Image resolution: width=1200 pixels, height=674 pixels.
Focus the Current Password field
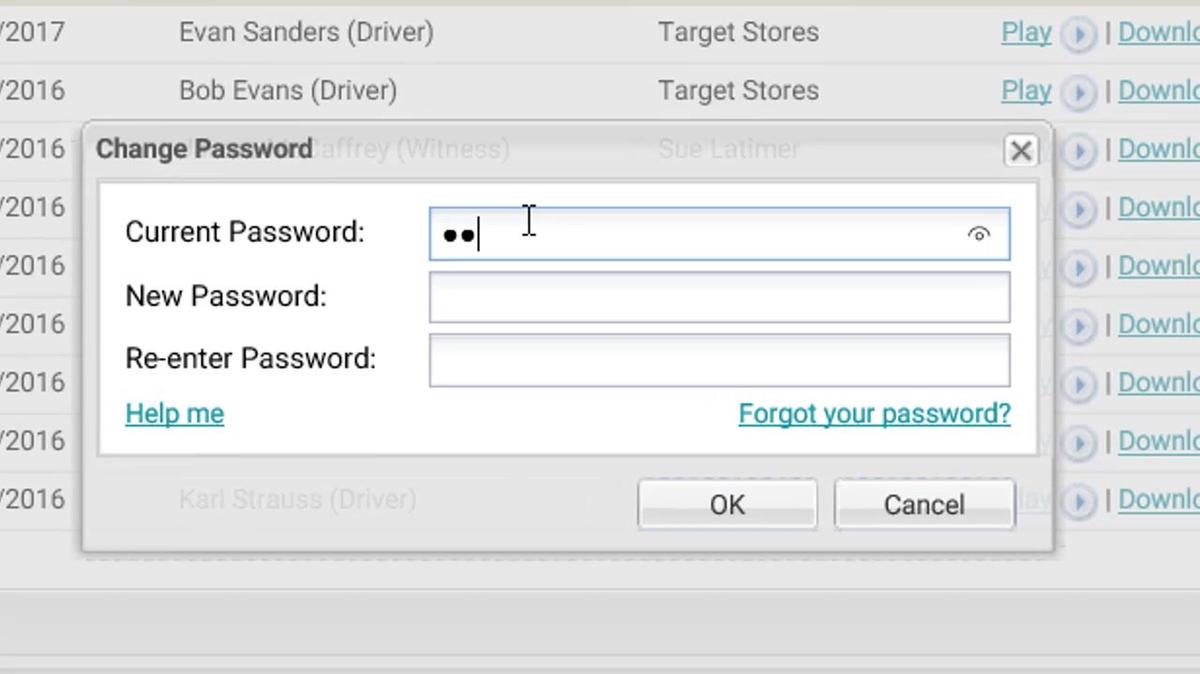[700, 234]
